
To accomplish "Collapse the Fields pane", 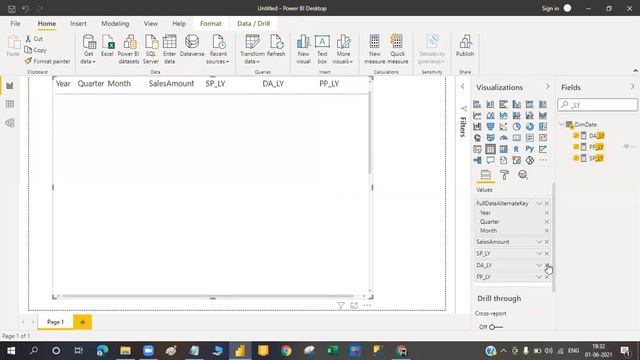I will [632, 87].
